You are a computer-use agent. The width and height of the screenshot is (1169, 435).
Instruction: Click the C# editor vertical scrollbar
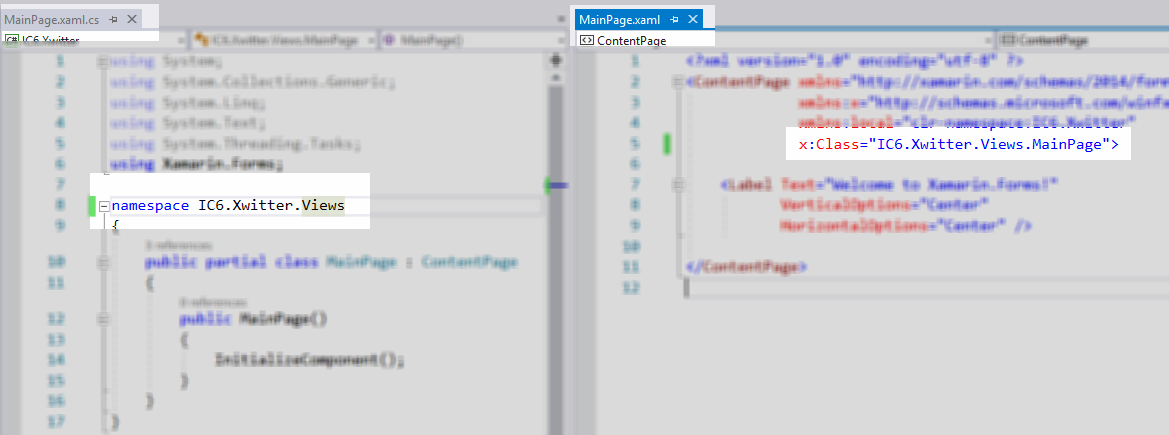tap(556, 250)
